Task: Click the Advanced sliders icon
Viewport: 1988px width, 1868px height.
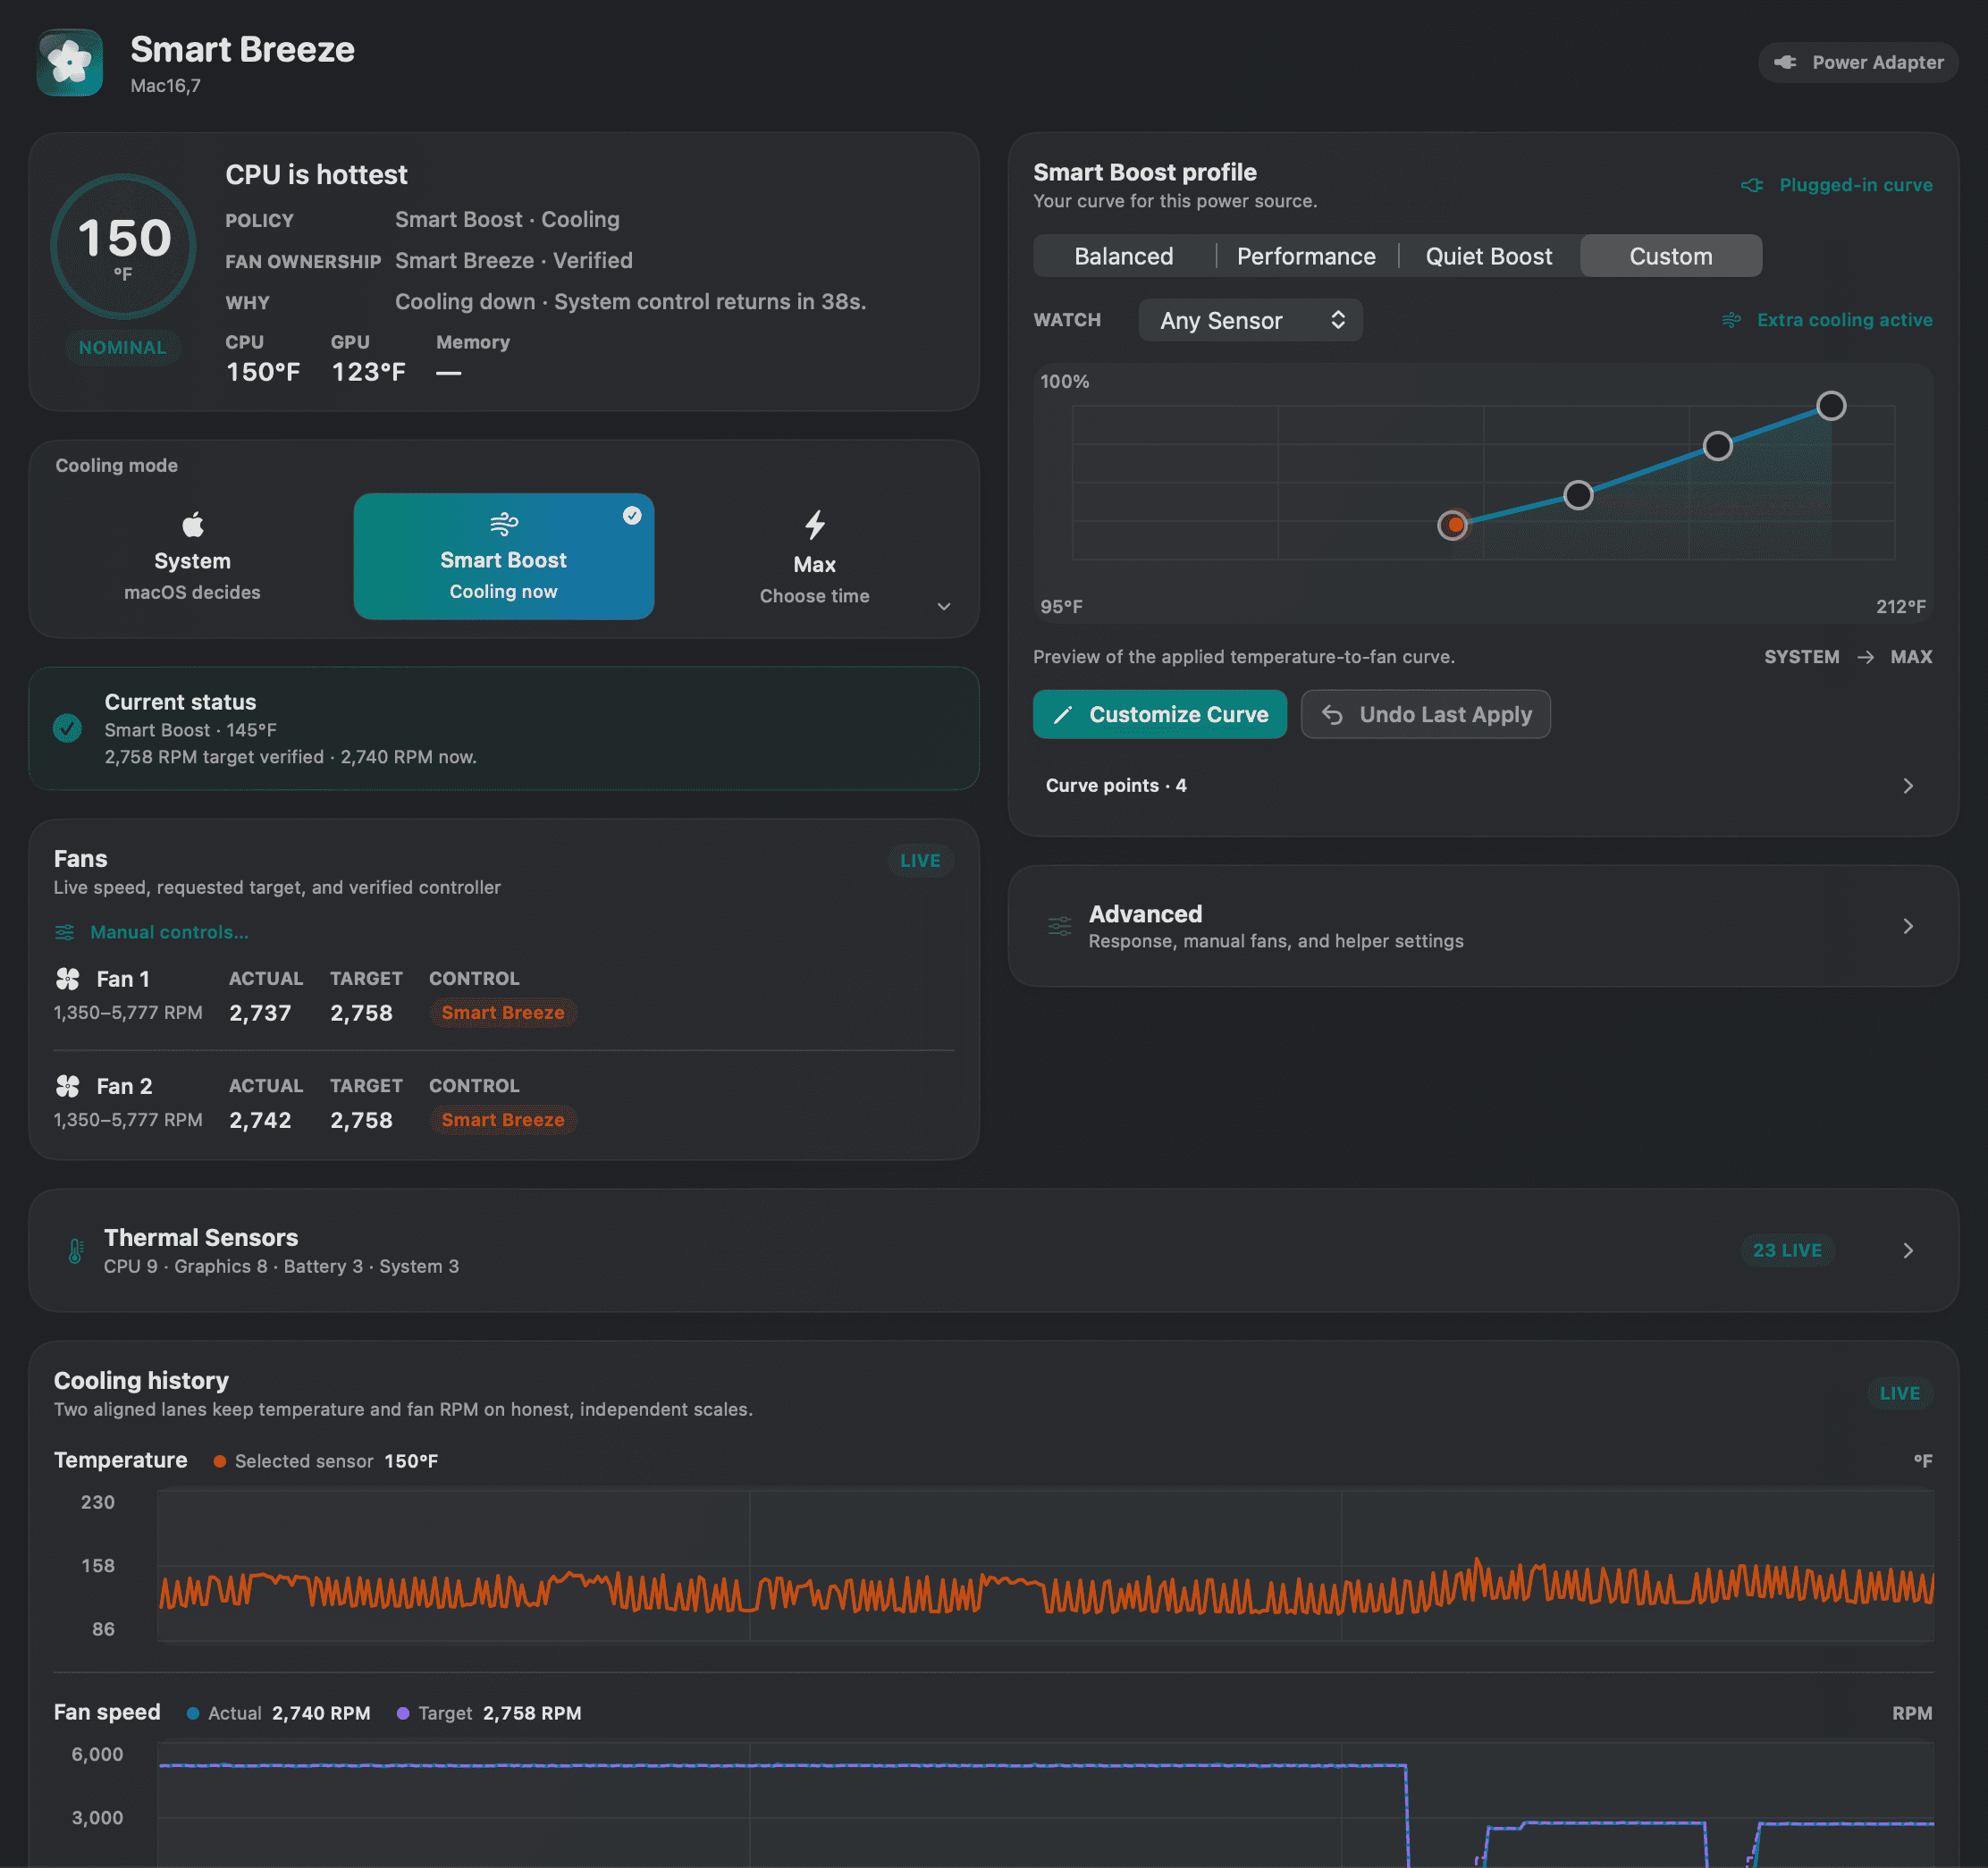Action: tap(1060, 926)
